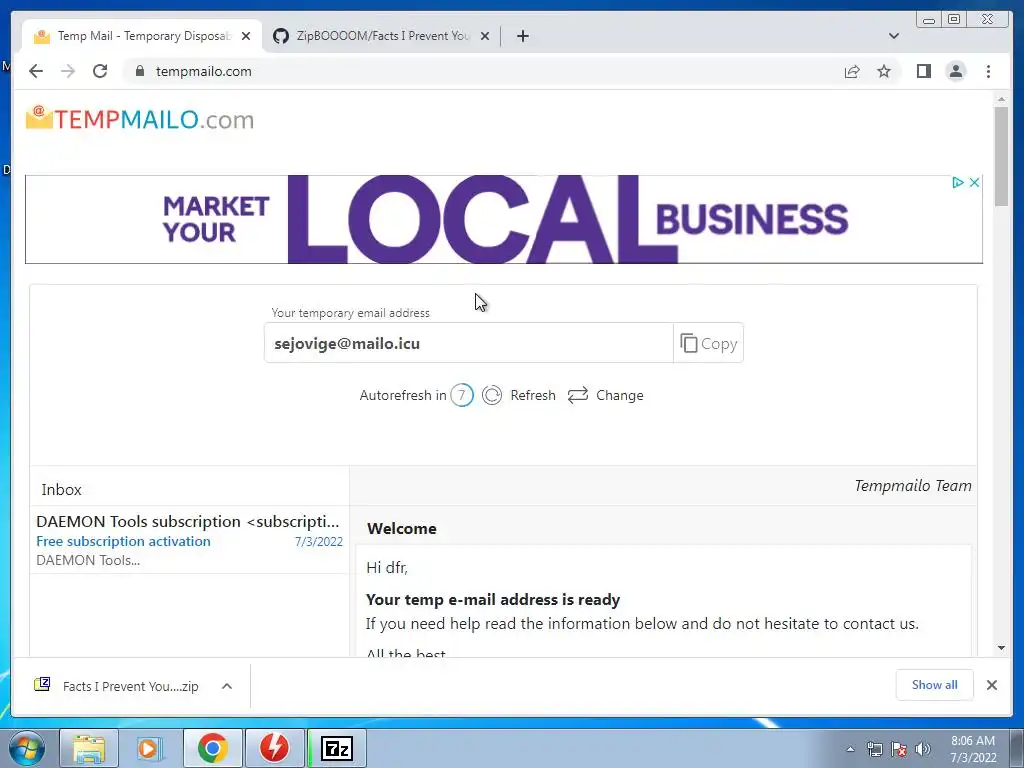Close the downloads bar

(991, 684)
